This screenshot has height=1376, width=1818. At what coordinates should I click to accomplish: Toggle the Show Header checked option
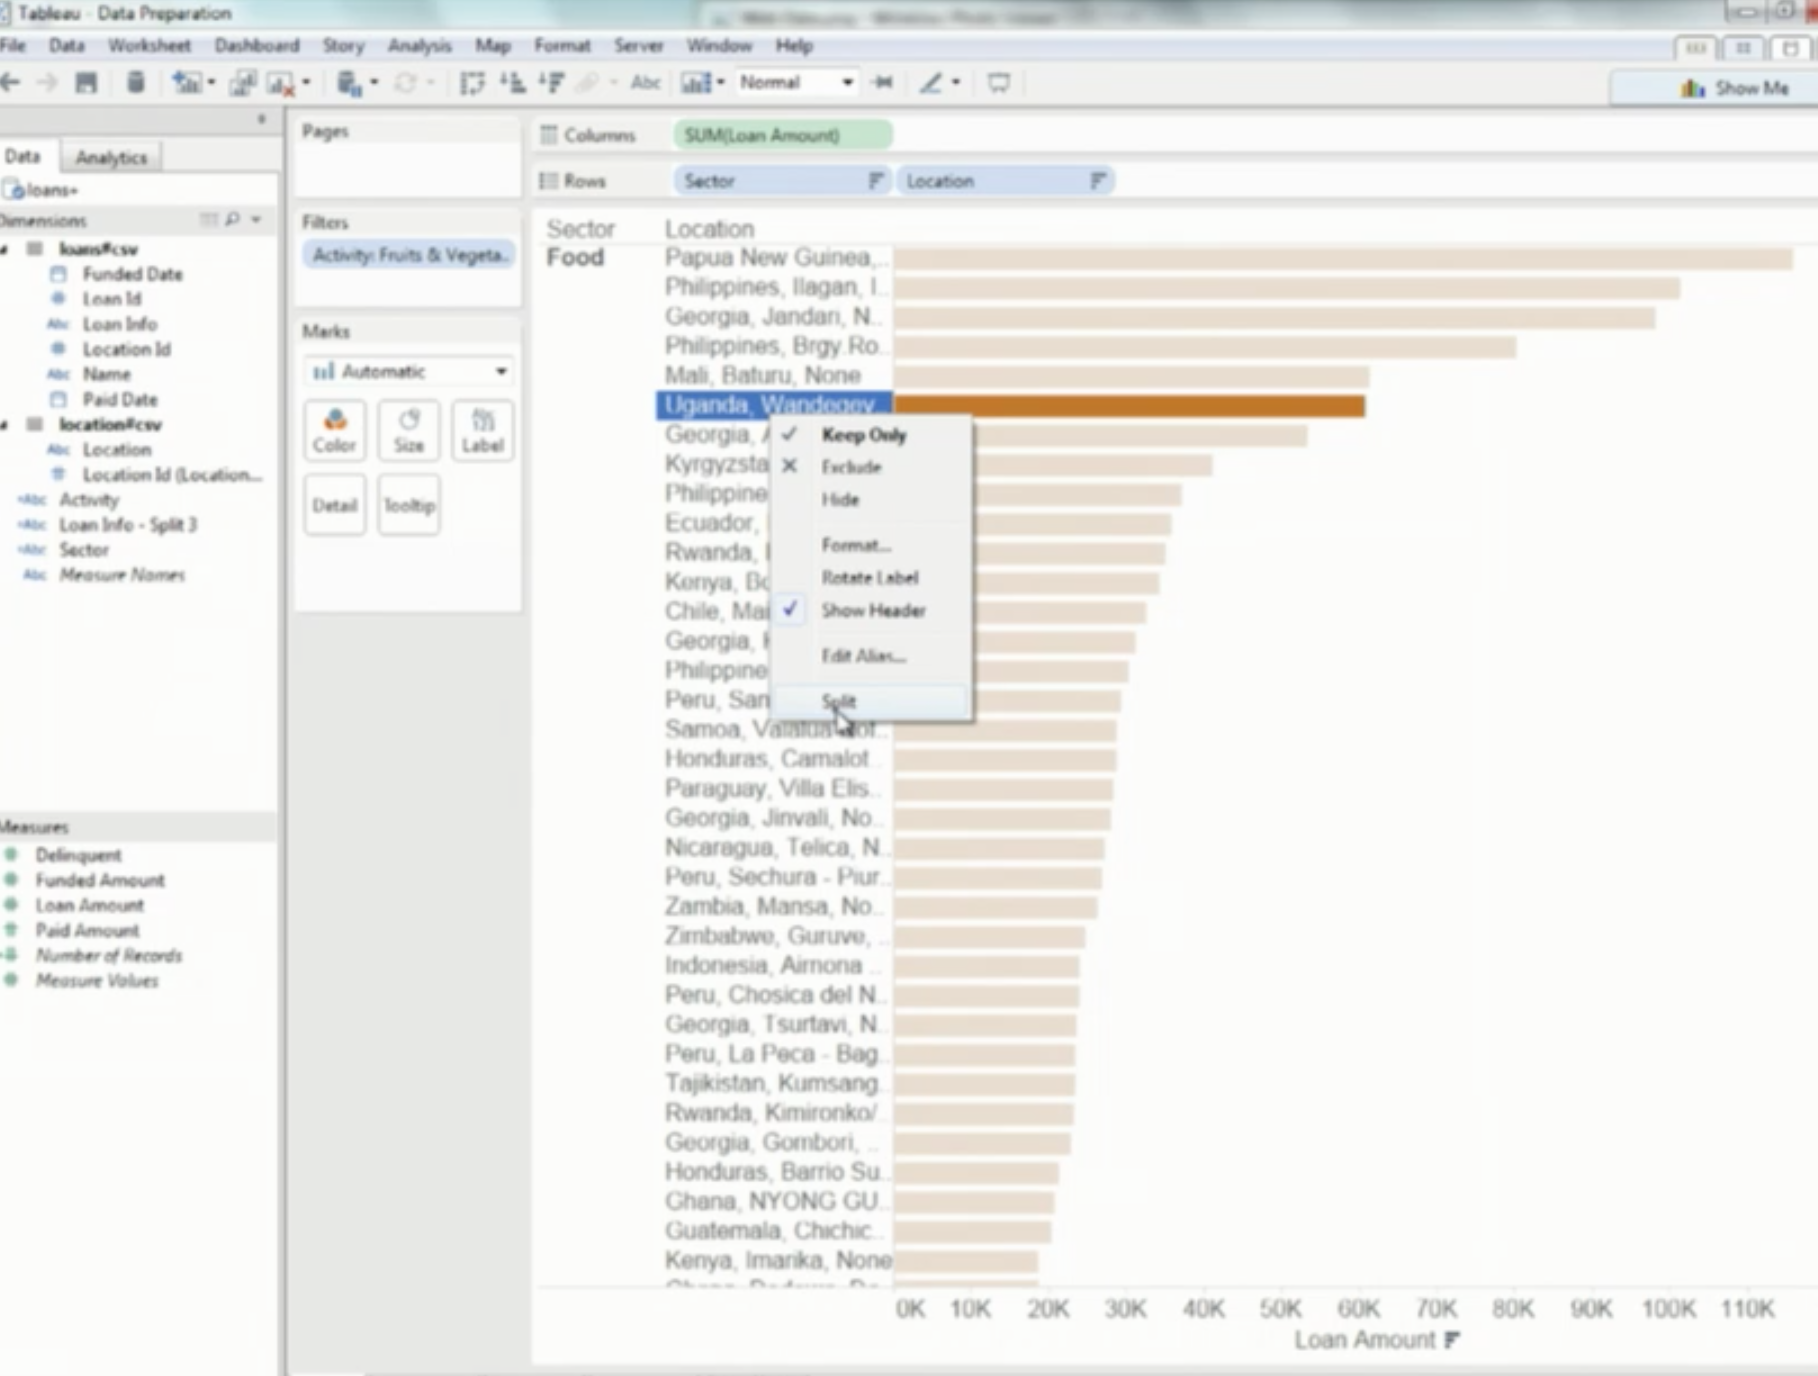[x=872, y=610]
